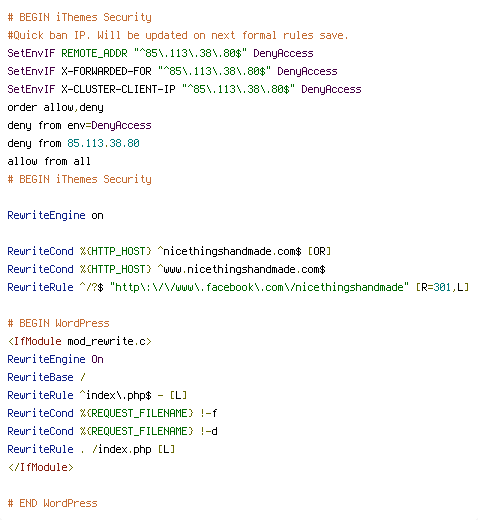The height and width of the screenshot is (520, 478).
Task: Click 'RewriteEngine on' directive
Action: [x=55, y=215]
